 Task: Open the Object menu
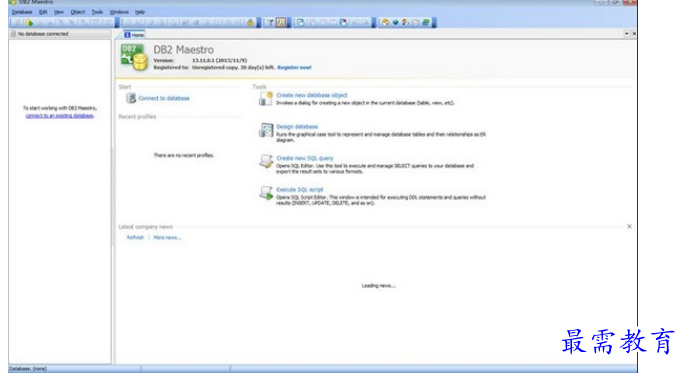coord(78,12)
